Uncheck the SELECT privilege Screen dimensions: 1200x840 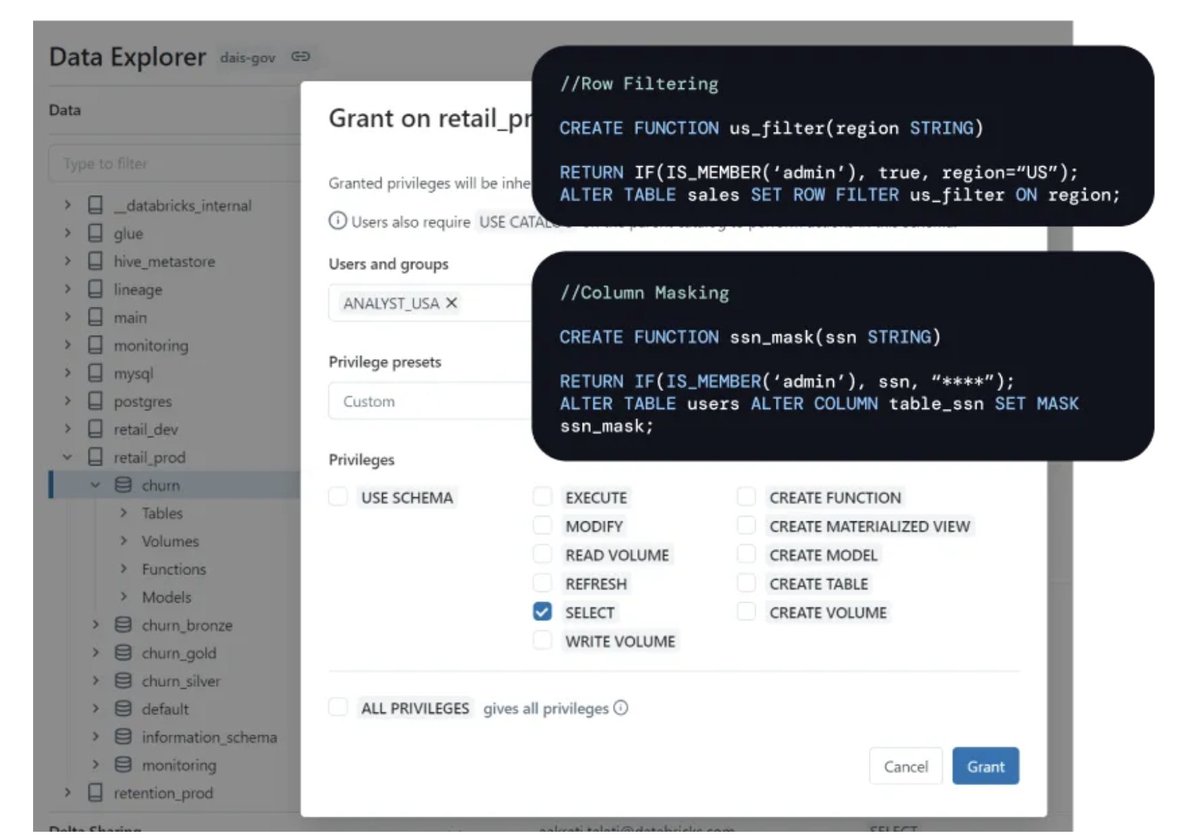543,612
